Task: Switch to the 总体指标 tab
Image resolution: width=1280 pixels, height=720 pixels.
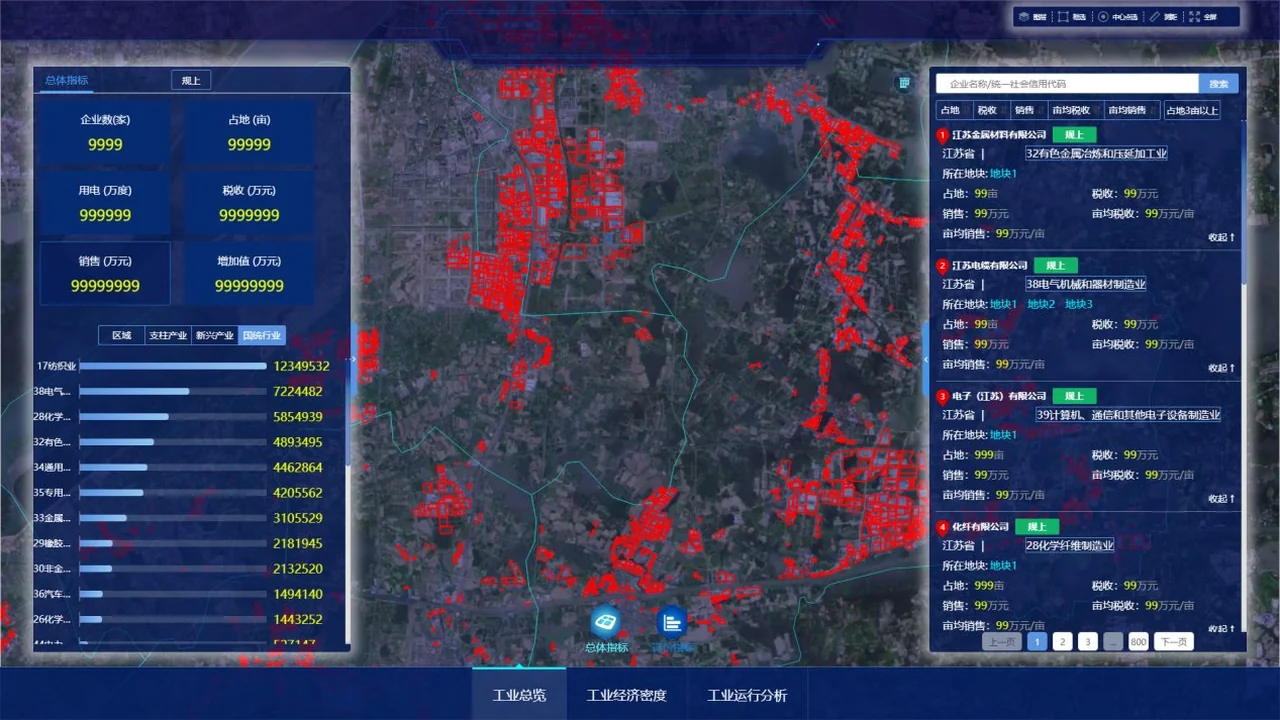Action: tap(66, 80)
